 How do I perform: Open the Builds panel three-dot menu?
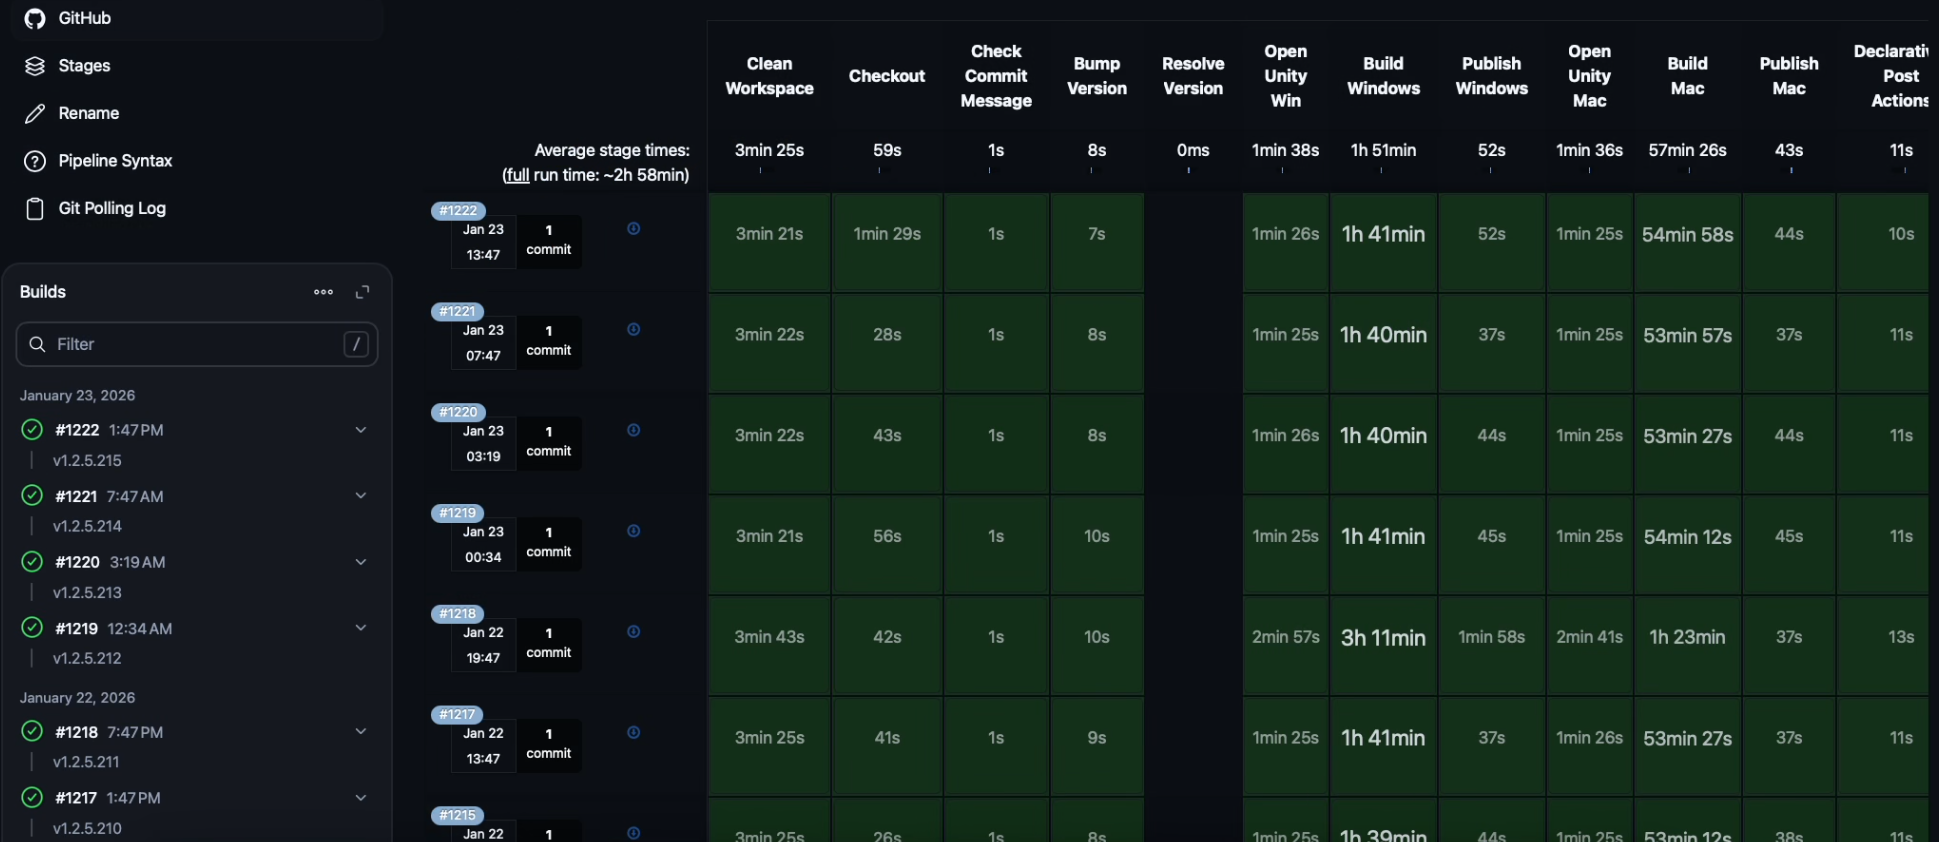[323, 292]
